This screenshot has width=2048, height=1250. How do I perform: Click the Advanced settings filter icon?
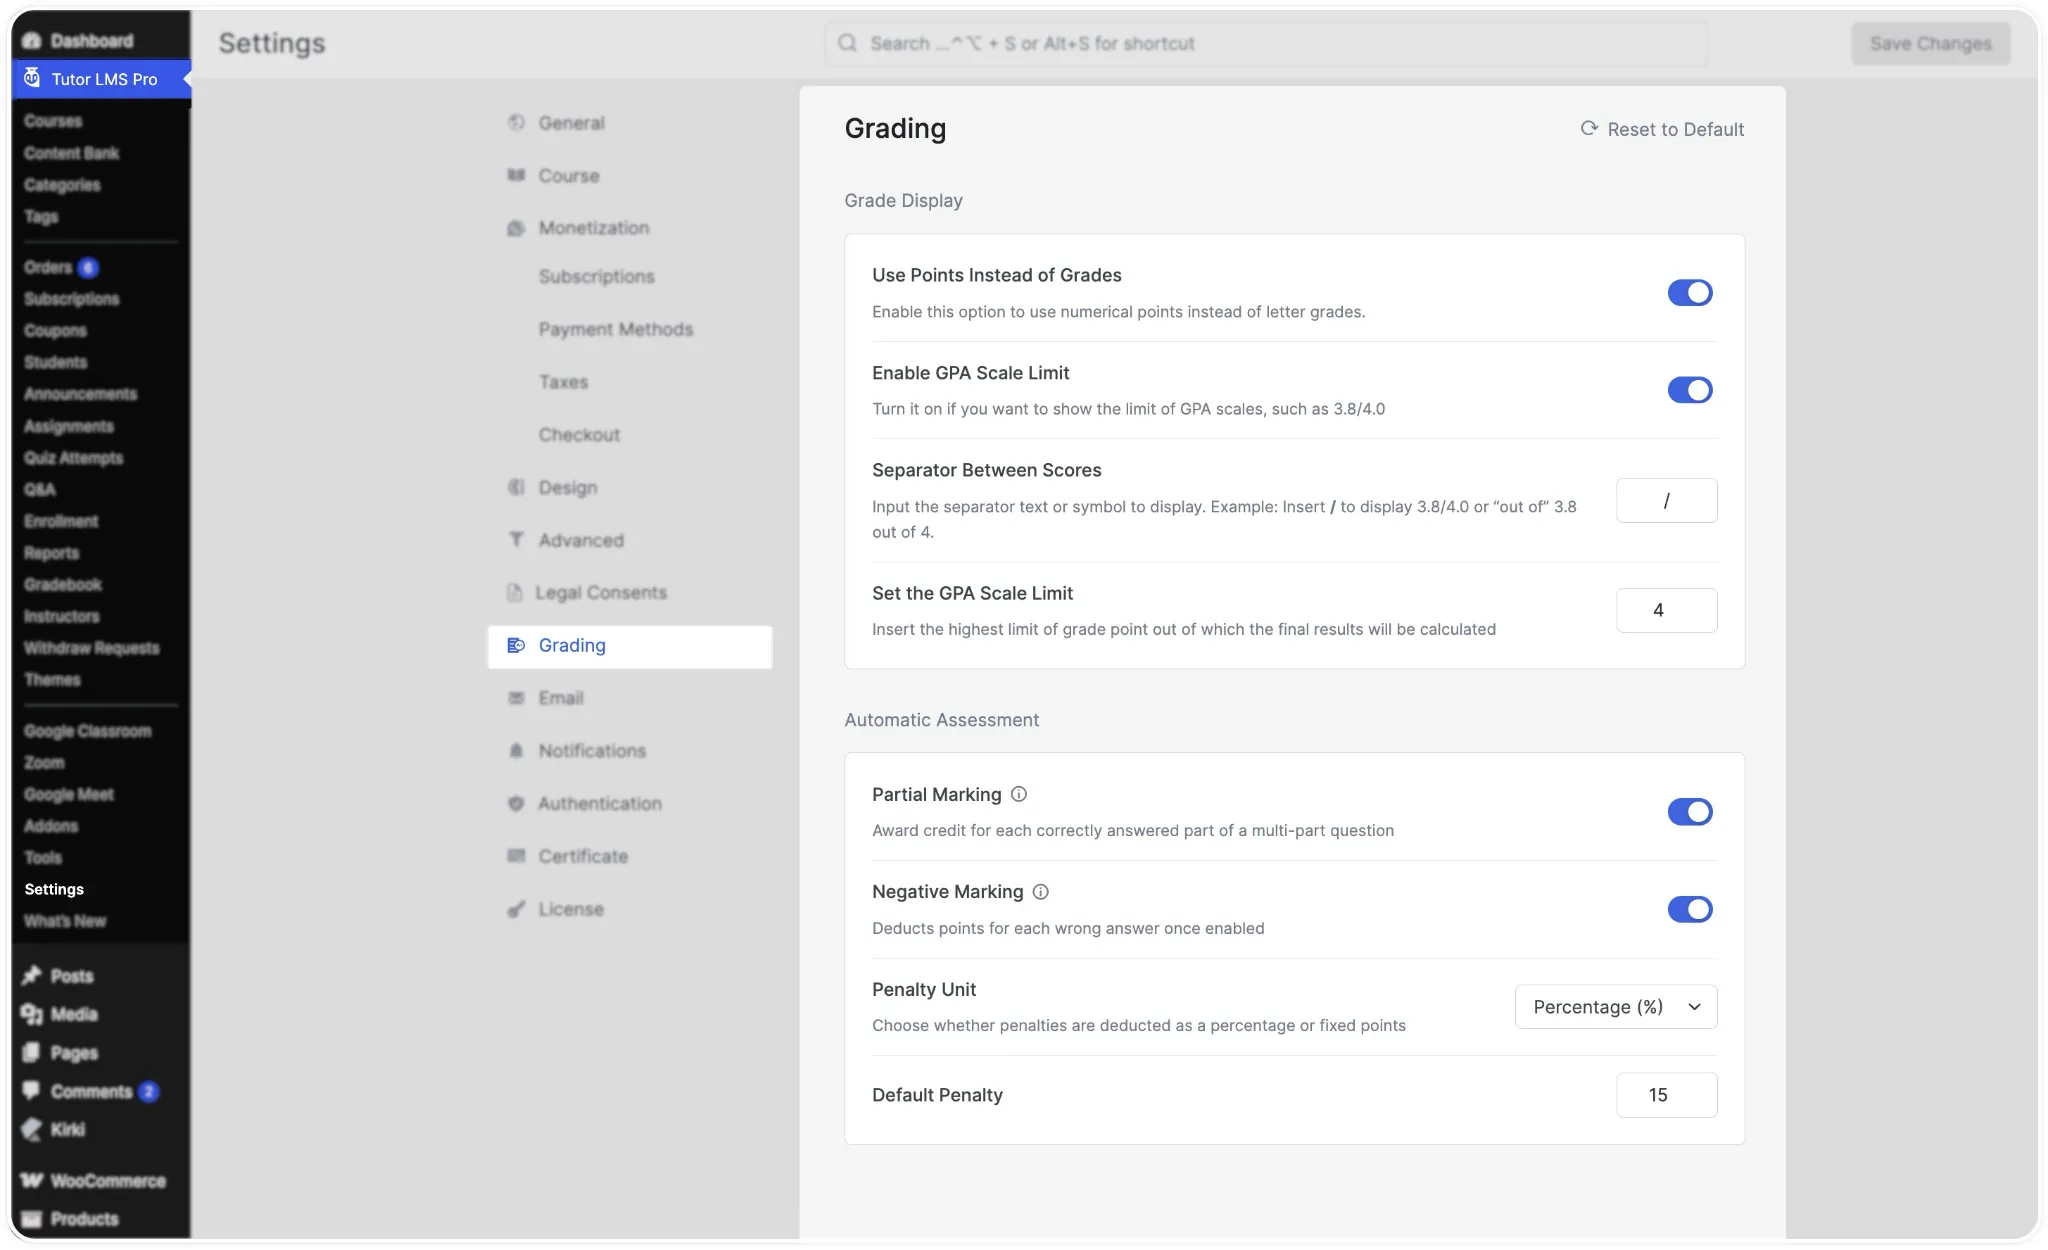(x=516, y=540)
